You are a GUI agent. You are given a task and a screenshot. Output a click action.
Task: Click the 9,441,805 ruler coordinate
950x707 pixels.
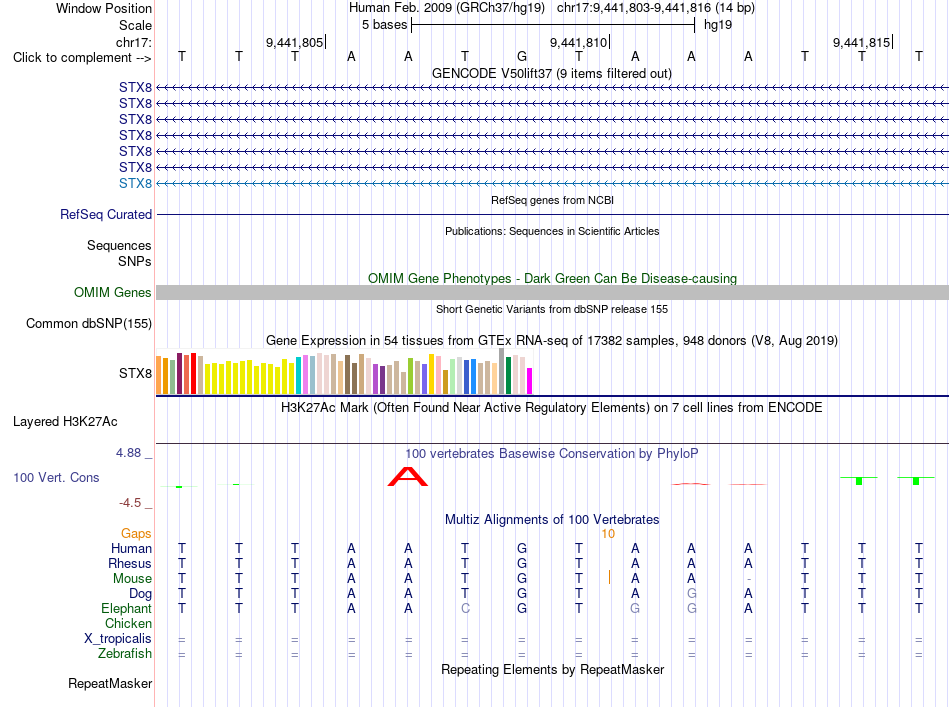pyautogui.click(x=294, y=42)
